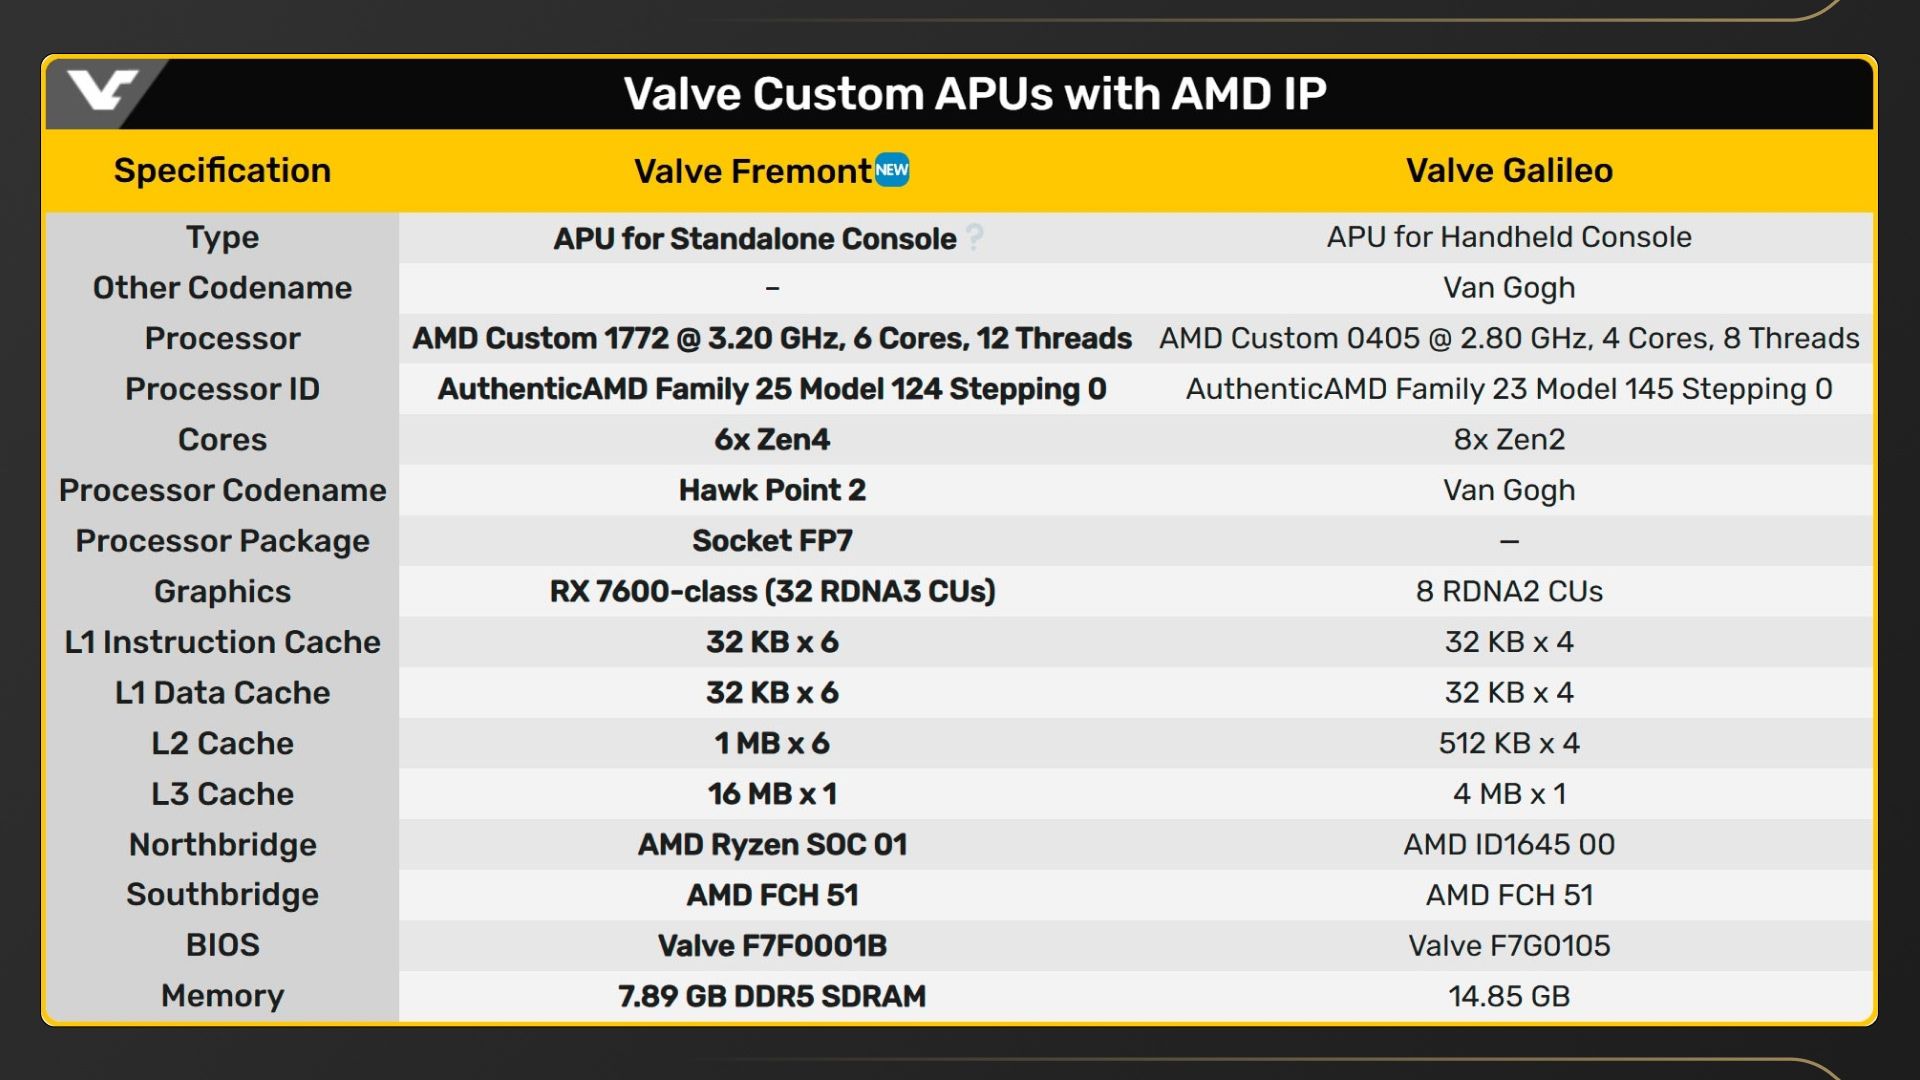The width and height of the screenshot is (1920, 1080).
Task: Click the blue NEW badge beside Valve Fremont
Action: click(x=892, y=170)
